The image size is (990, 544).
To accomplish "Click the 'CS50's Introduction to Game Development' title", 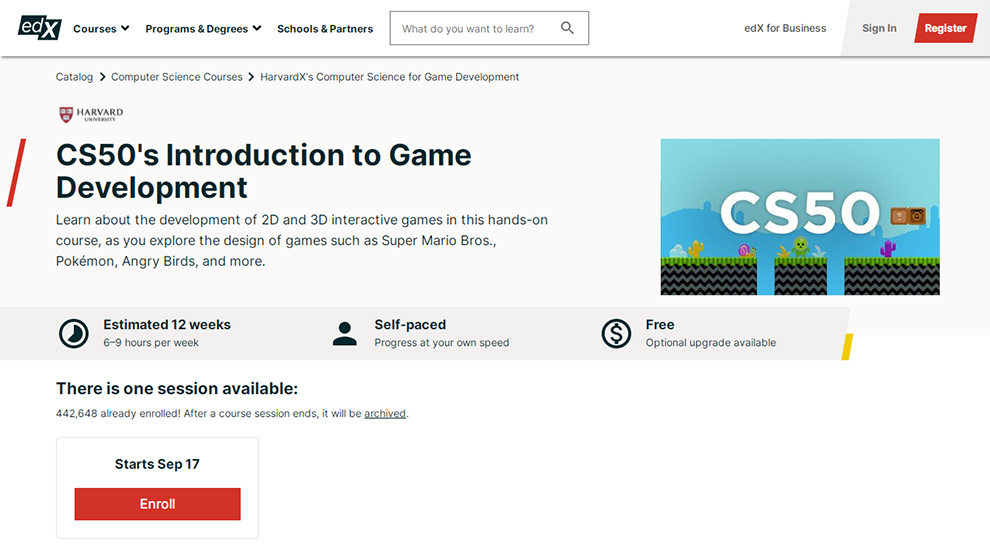I will [x=263, y=171].
